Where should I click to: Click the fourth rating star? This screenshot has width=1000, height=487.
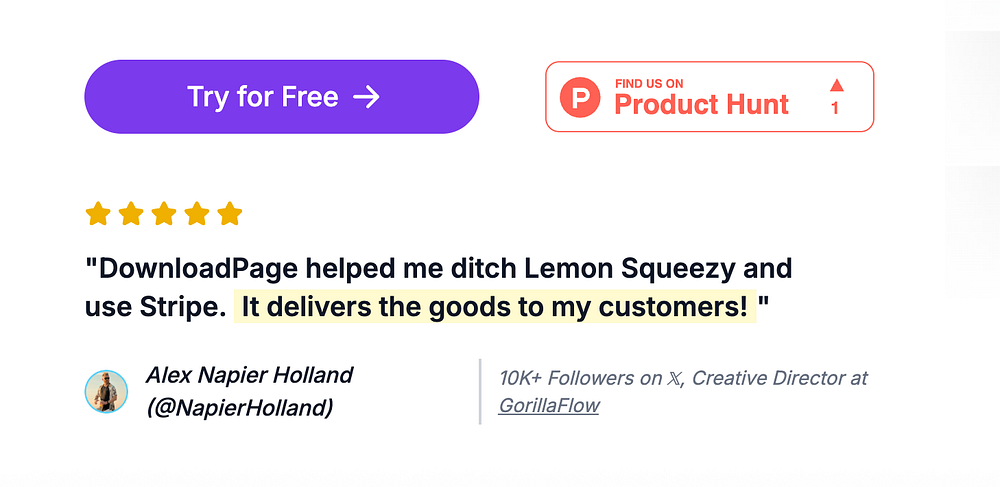click(x=196, y=214)
